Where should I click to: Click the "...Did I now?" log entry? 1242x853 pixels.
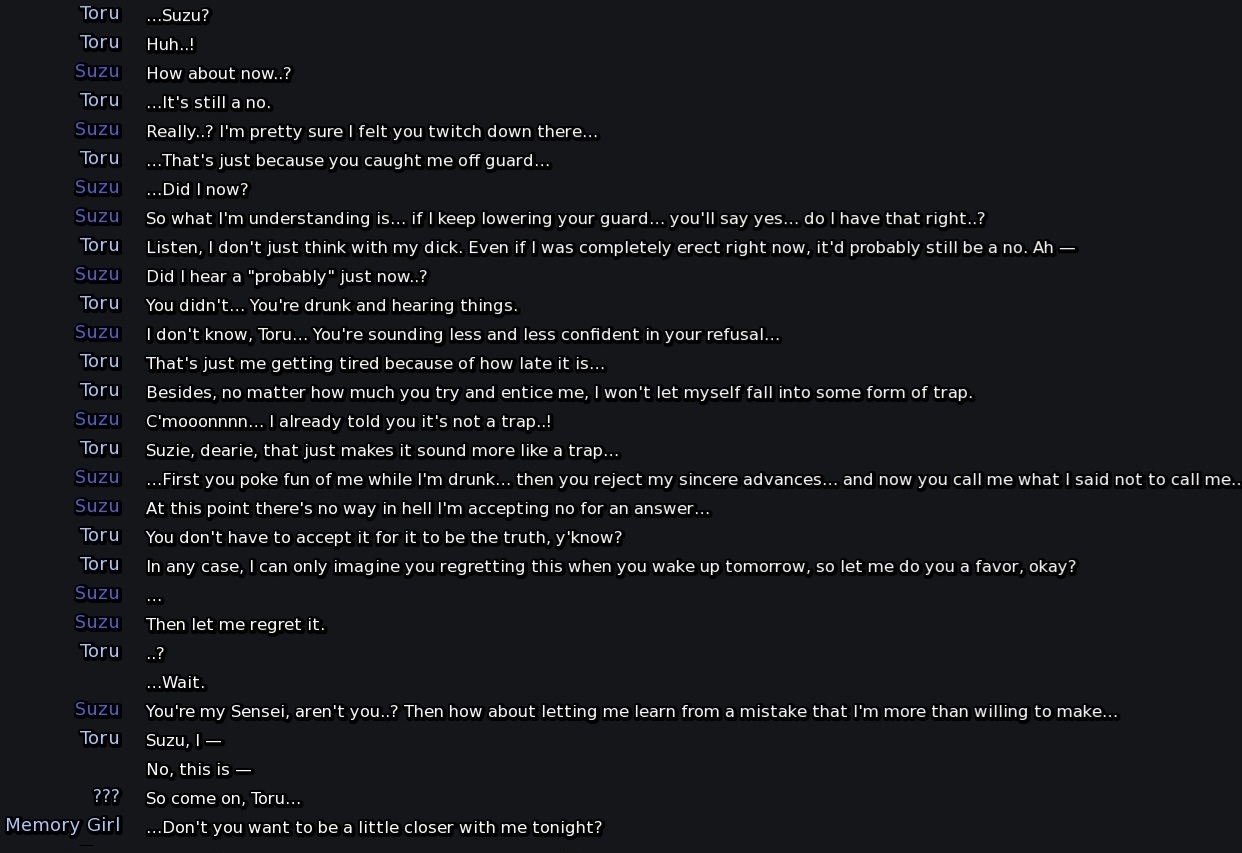(197, 190)
